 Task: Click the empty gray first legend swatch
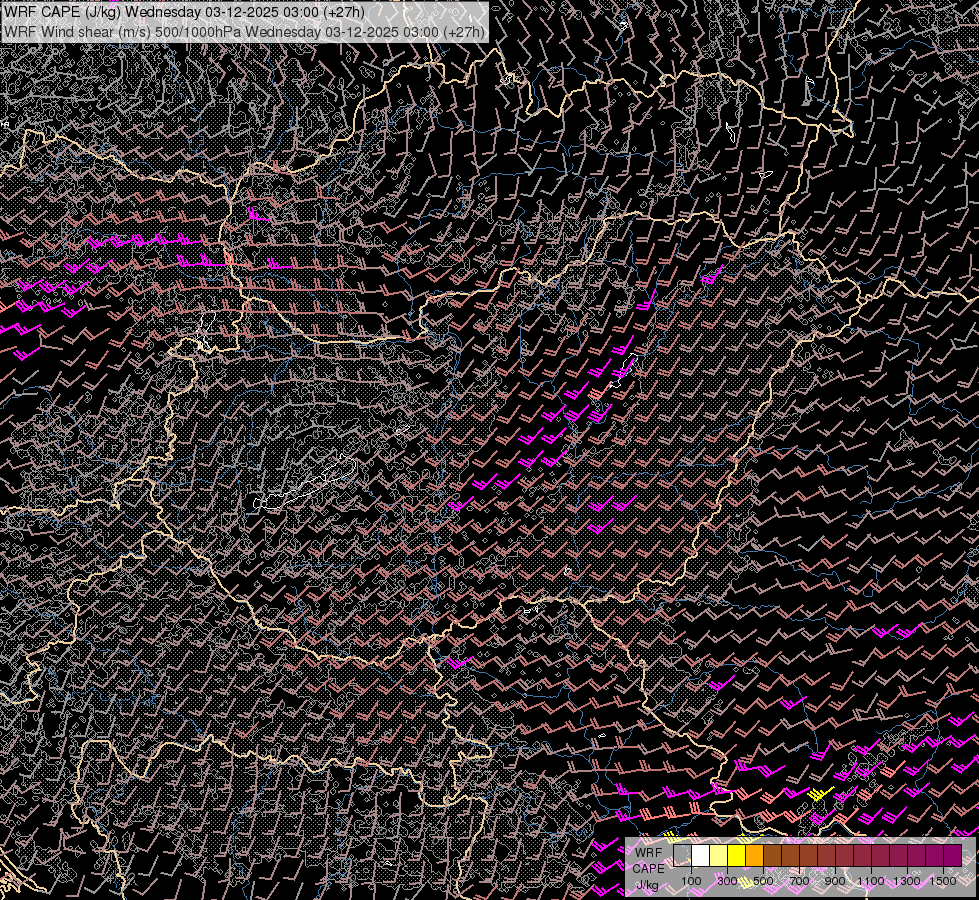point(683,855)
